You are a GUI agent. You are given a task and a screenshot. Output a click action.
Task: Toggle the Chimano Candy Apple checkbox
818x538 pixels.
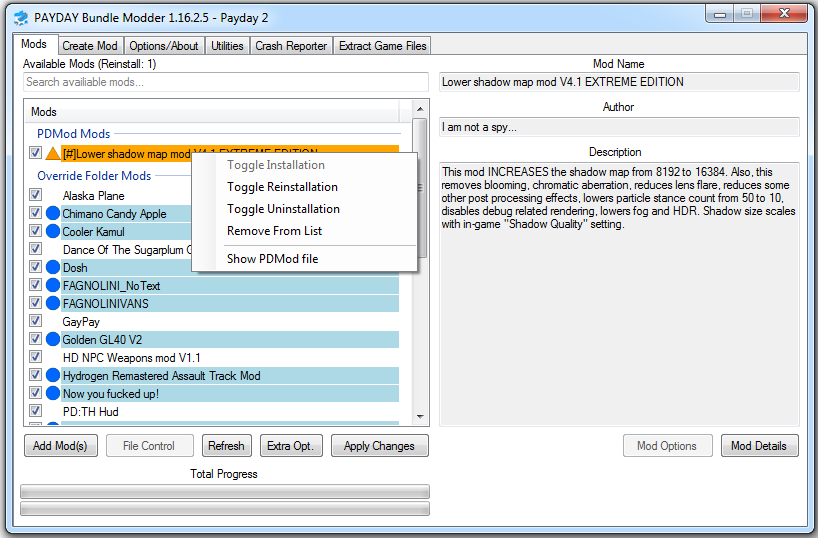point(35,213)
